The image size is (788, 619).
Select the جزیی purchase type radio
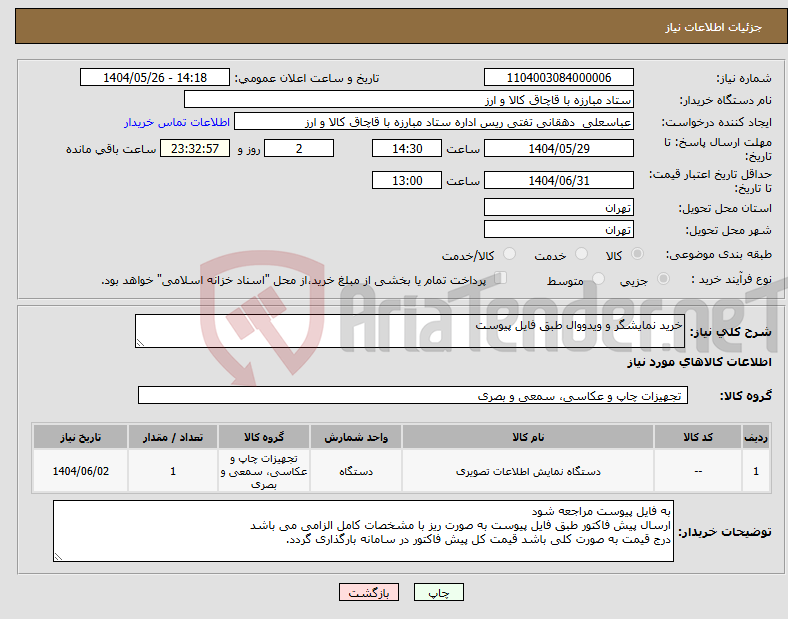click(663, 278)
